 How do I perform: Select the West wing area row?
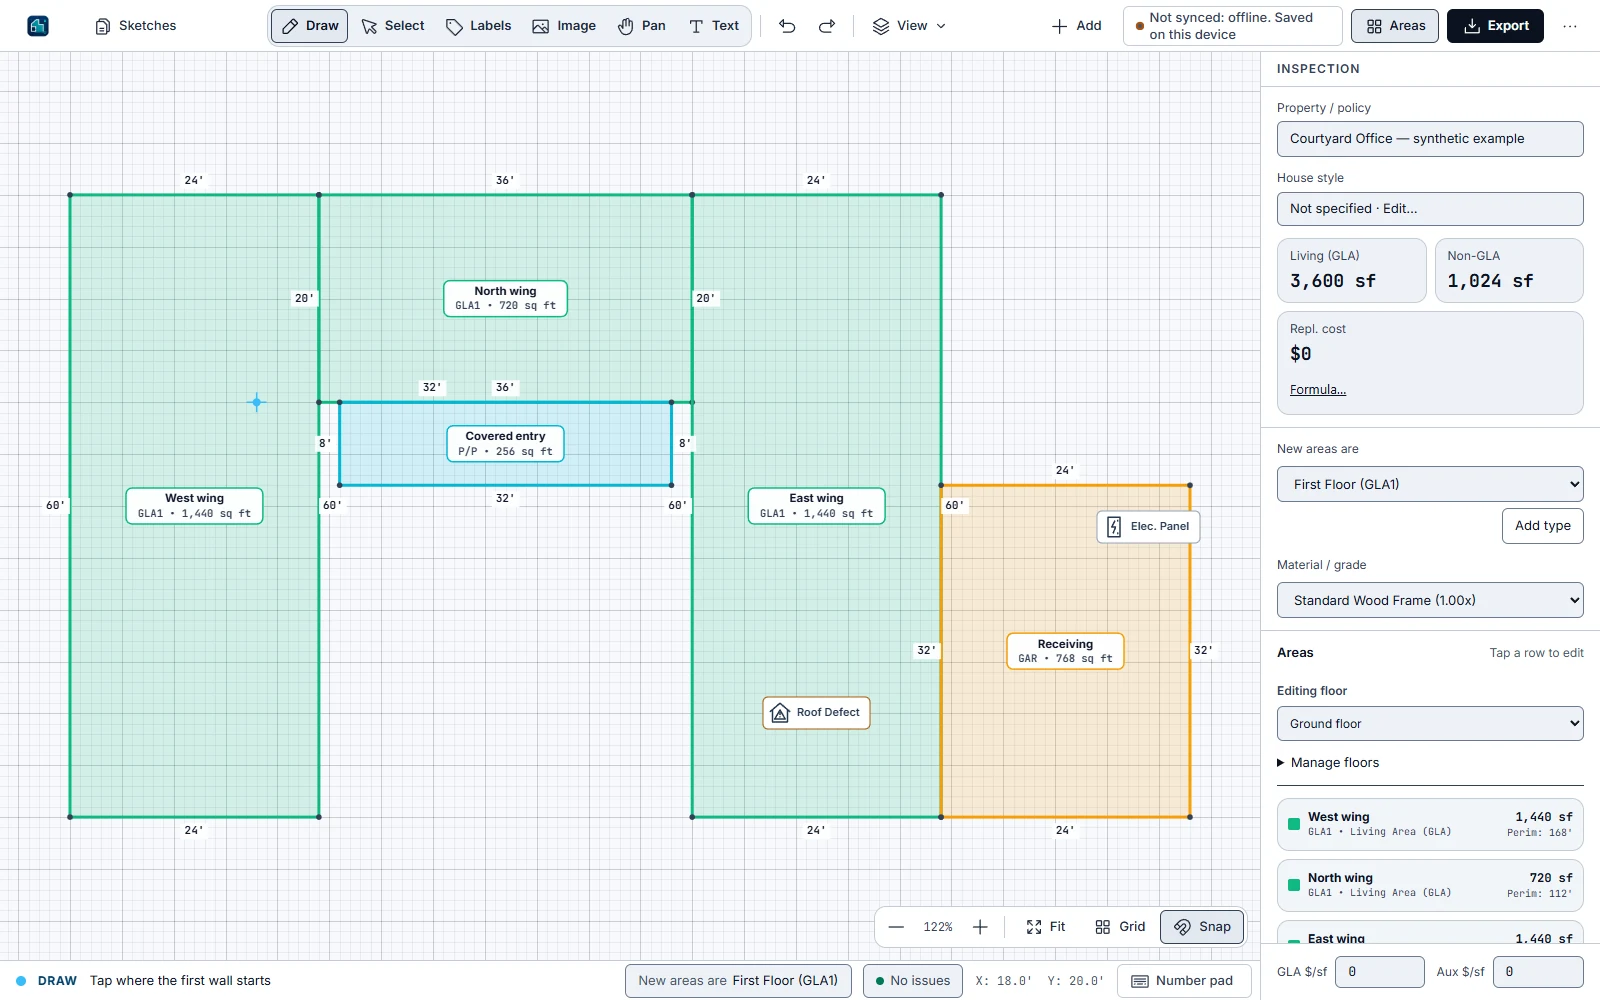[x=1430, y=824]
